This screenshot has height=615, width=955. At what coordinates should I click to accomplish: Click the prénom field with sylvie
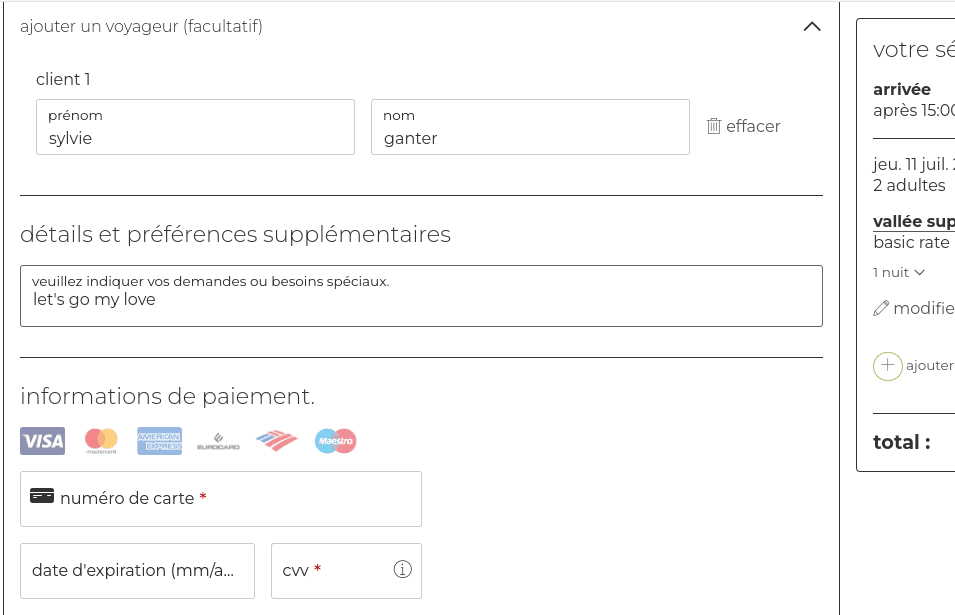point(196,127)
